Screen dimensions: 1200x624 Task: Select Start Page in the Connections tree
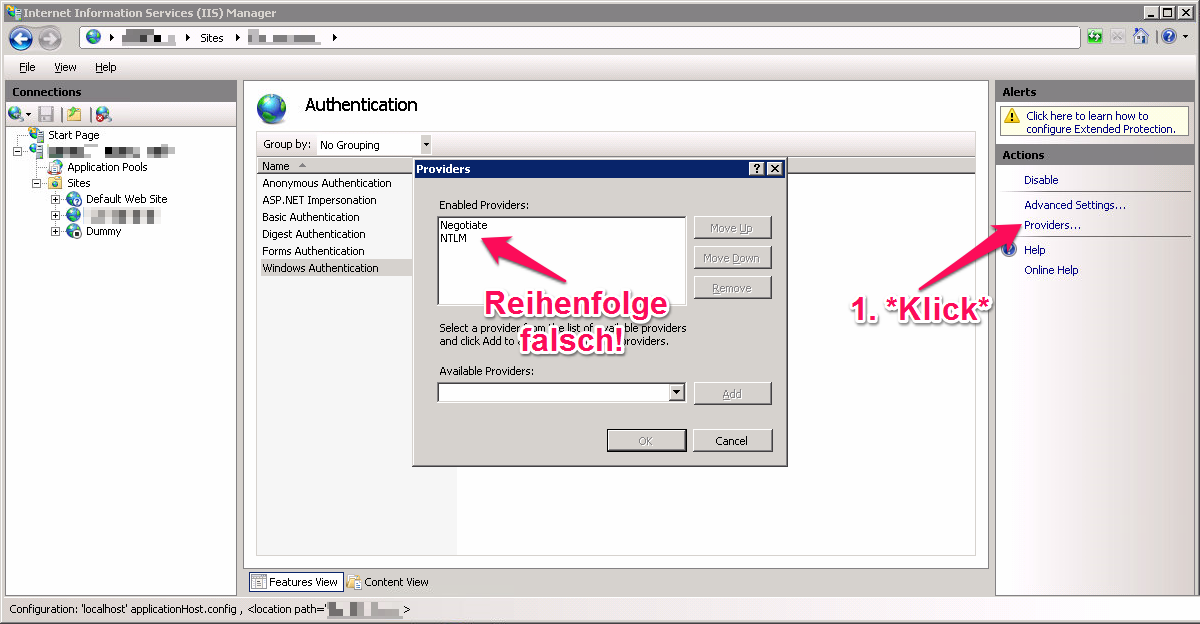point(74,135)
